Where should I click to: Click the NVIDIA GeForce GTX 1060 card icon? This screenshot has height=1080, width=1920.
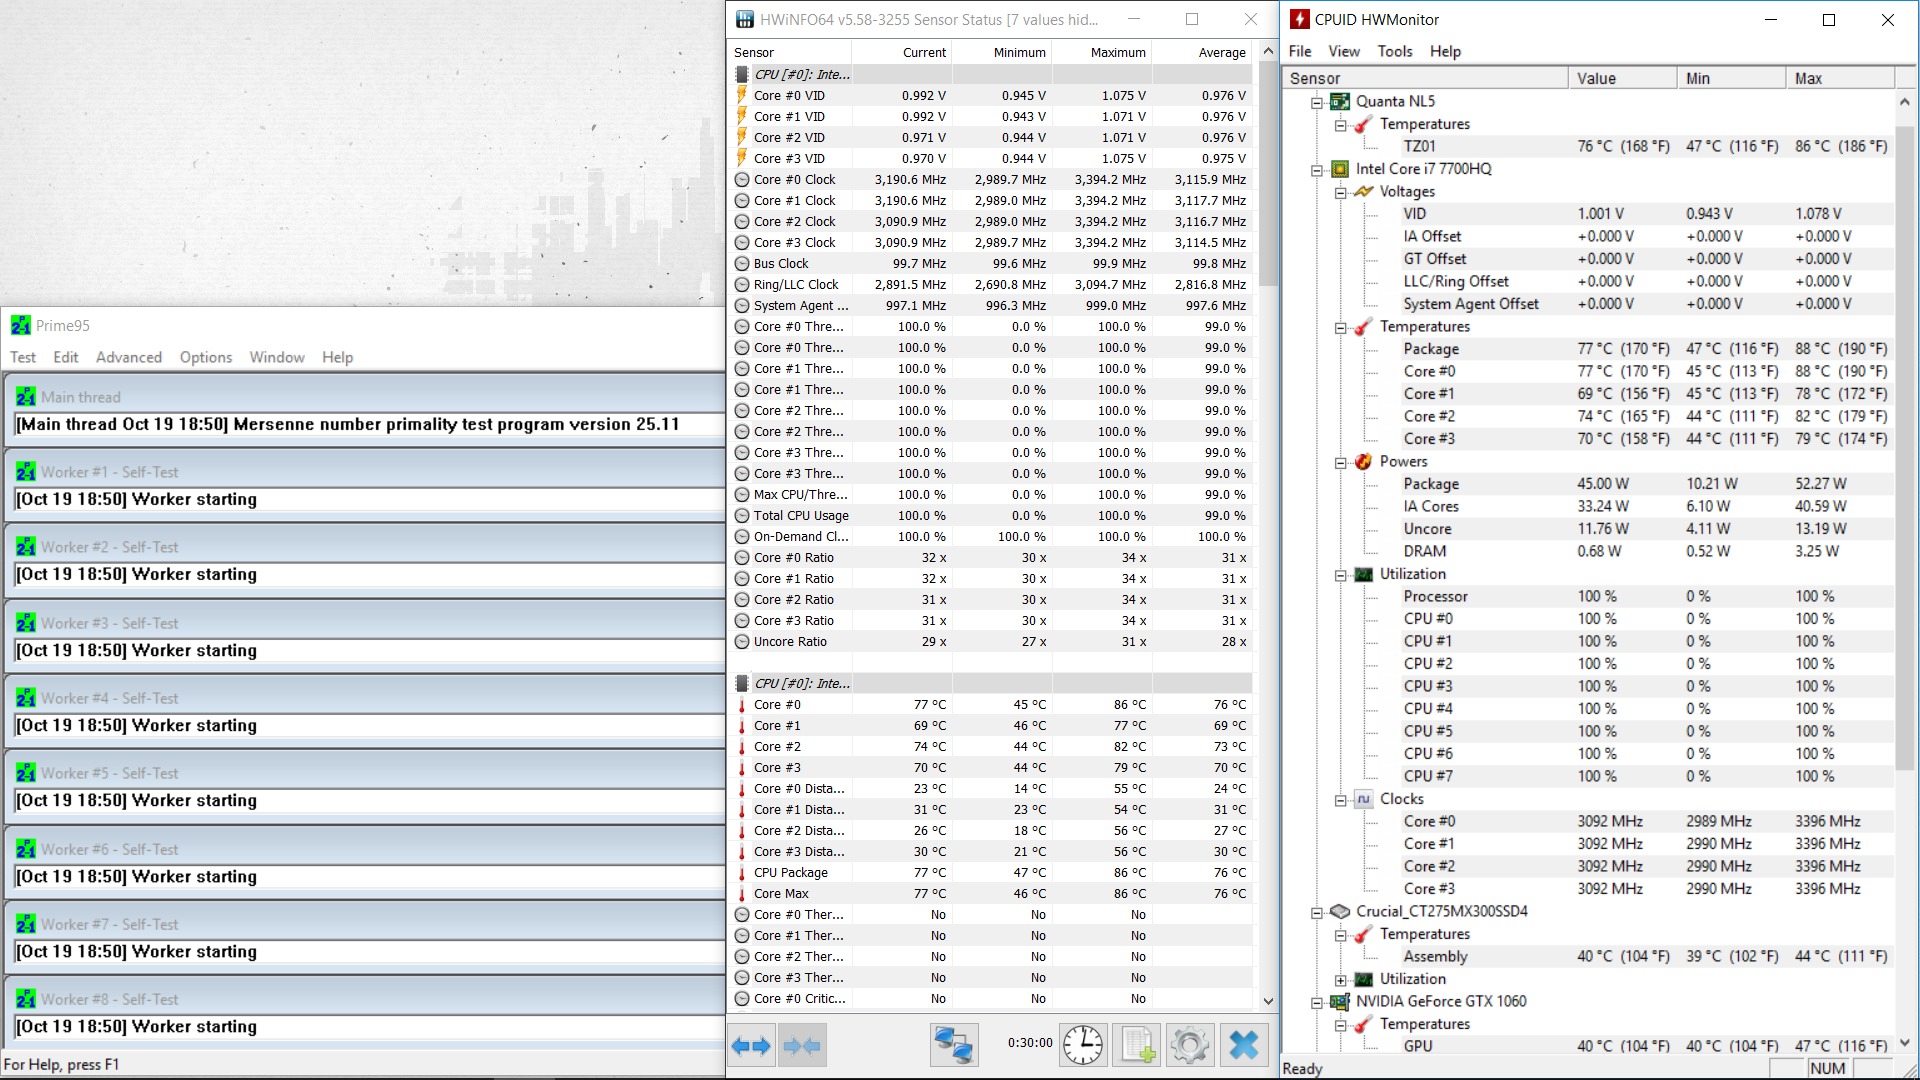point(1340,1002)
